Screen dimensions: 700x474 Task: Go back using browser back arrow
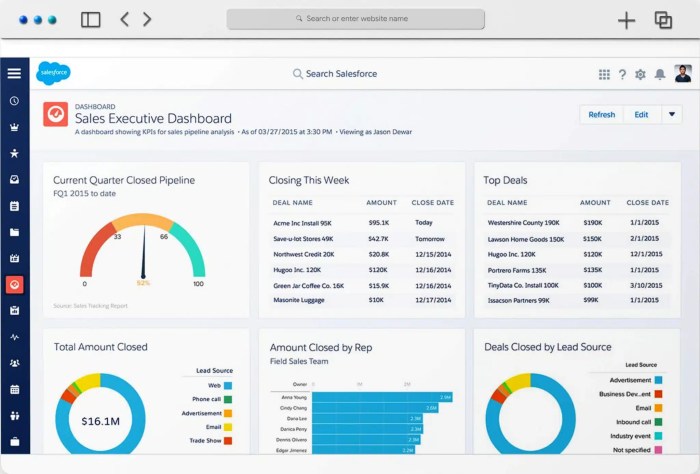(x=125, y=19)
